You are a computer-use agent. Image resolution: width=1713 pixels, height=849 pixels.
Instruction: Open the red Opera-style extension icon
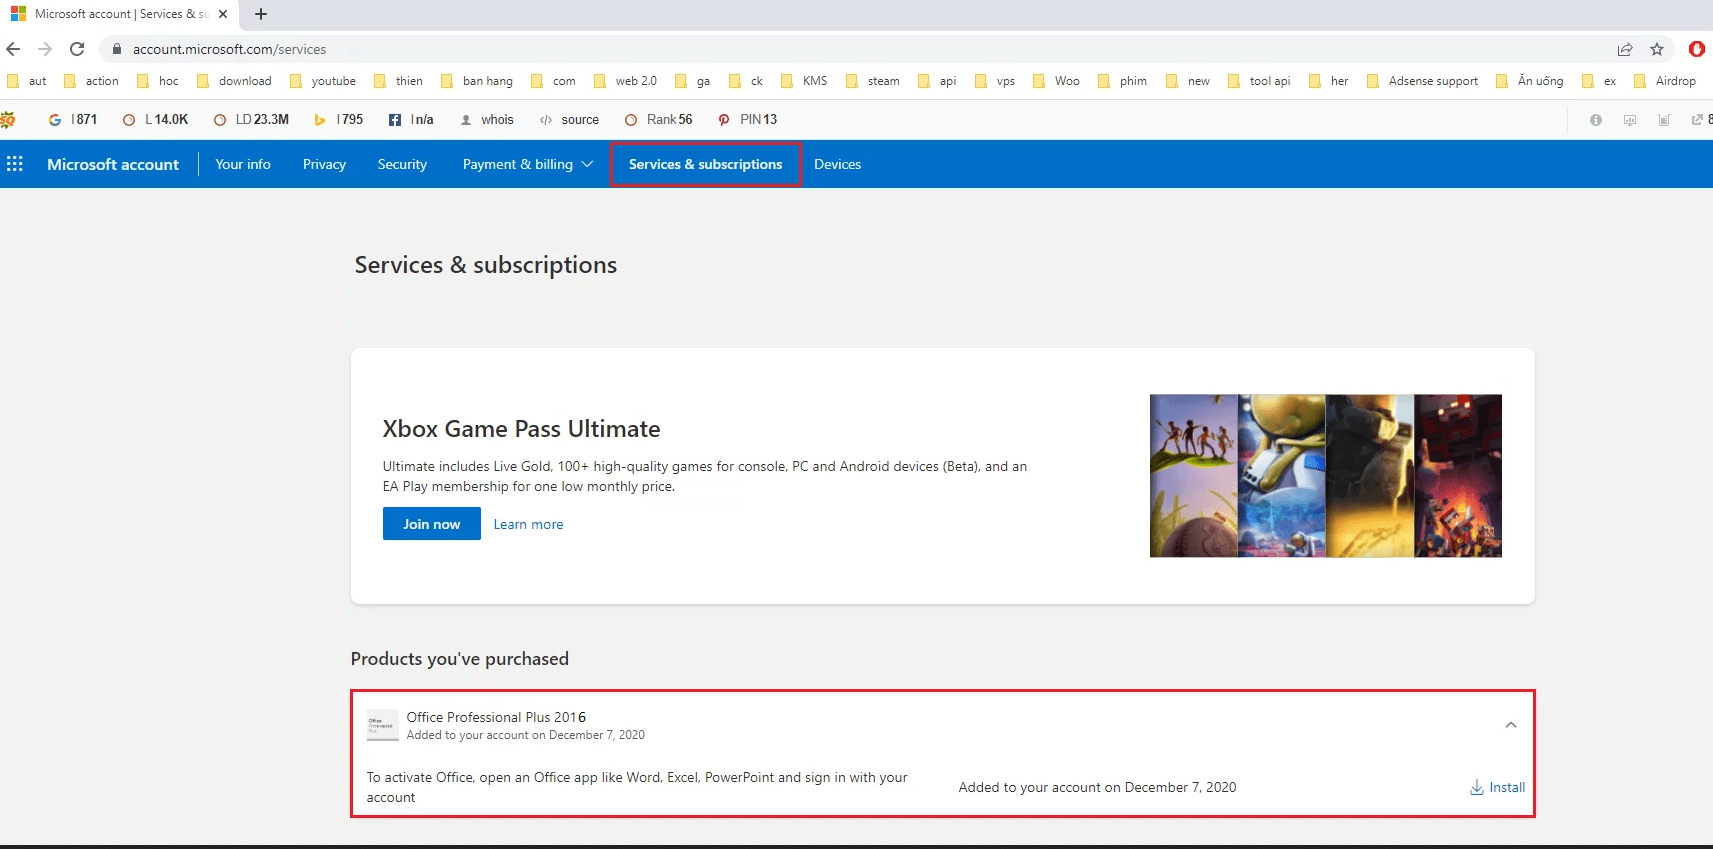(x=1697, y=49)
